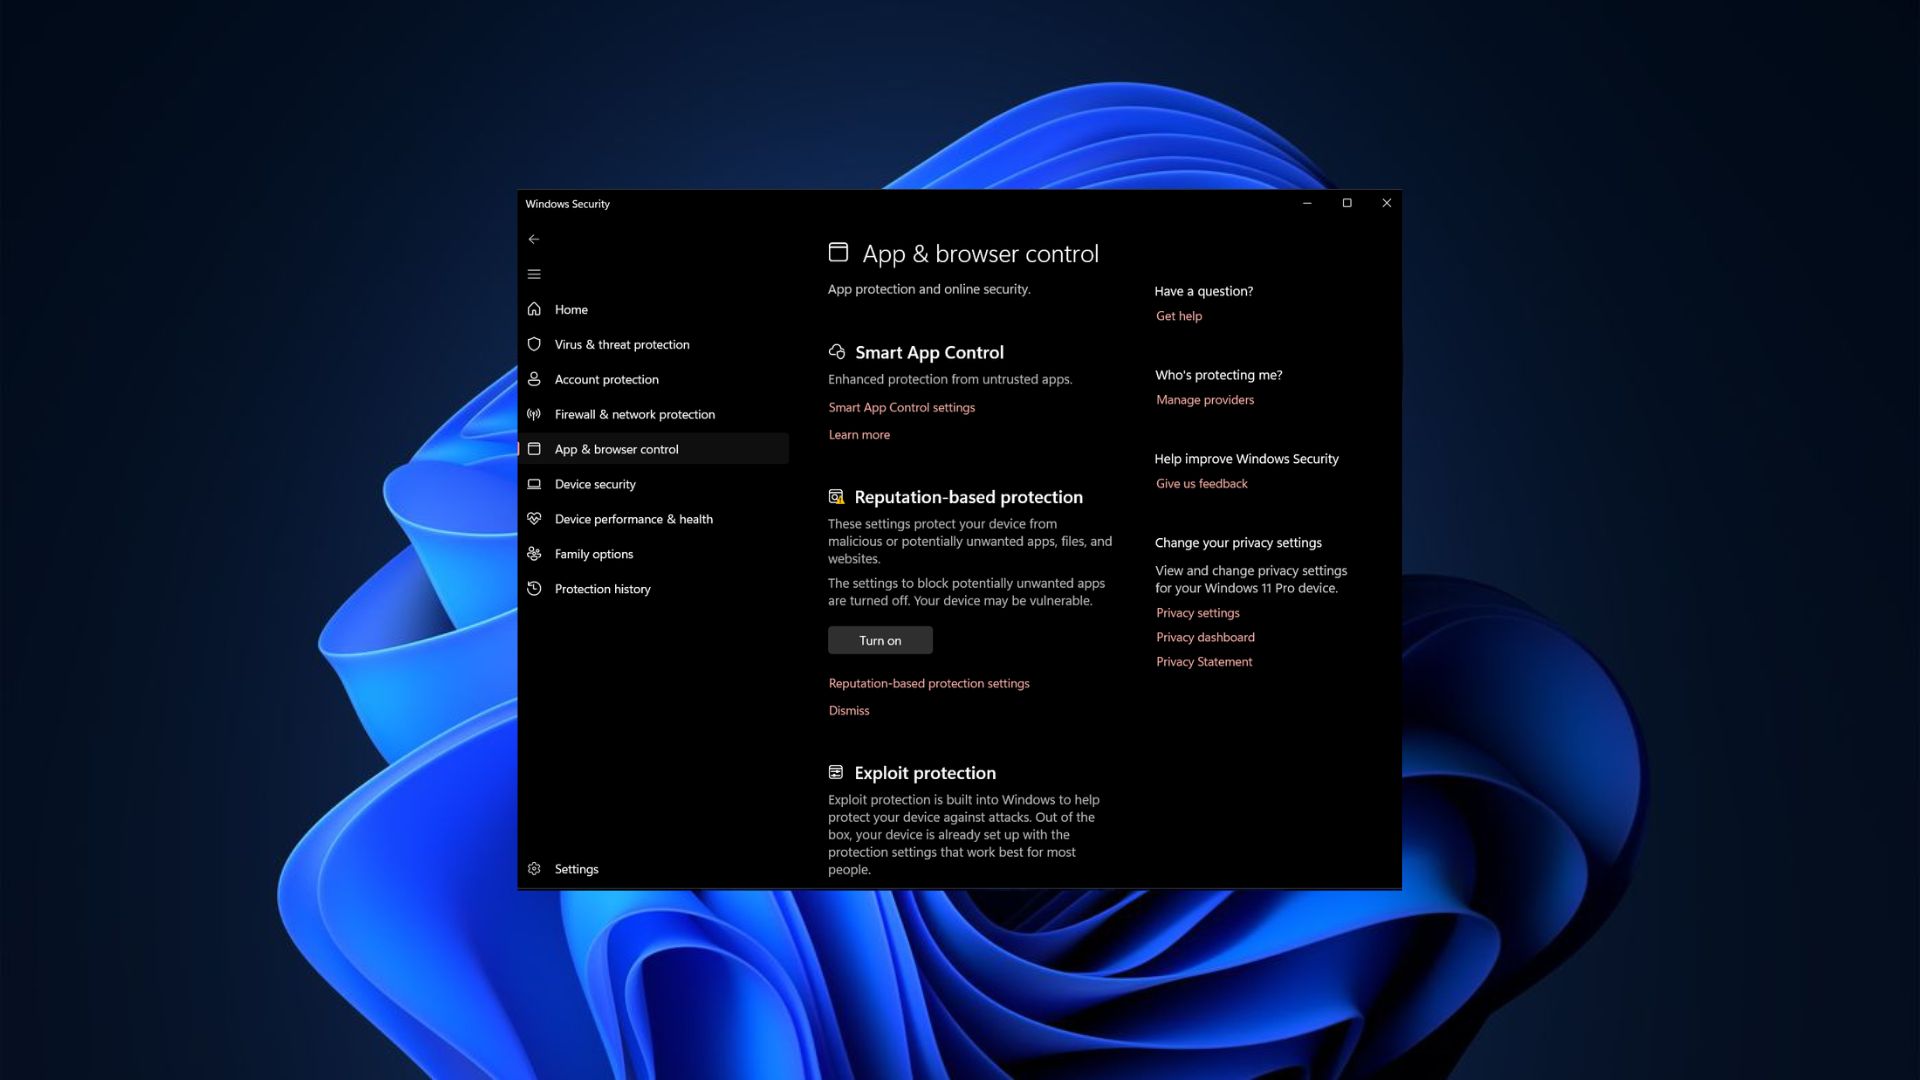Click the Firewall network antenna icon
The height and width of the screenshot is (1080, 1920).
534,414
